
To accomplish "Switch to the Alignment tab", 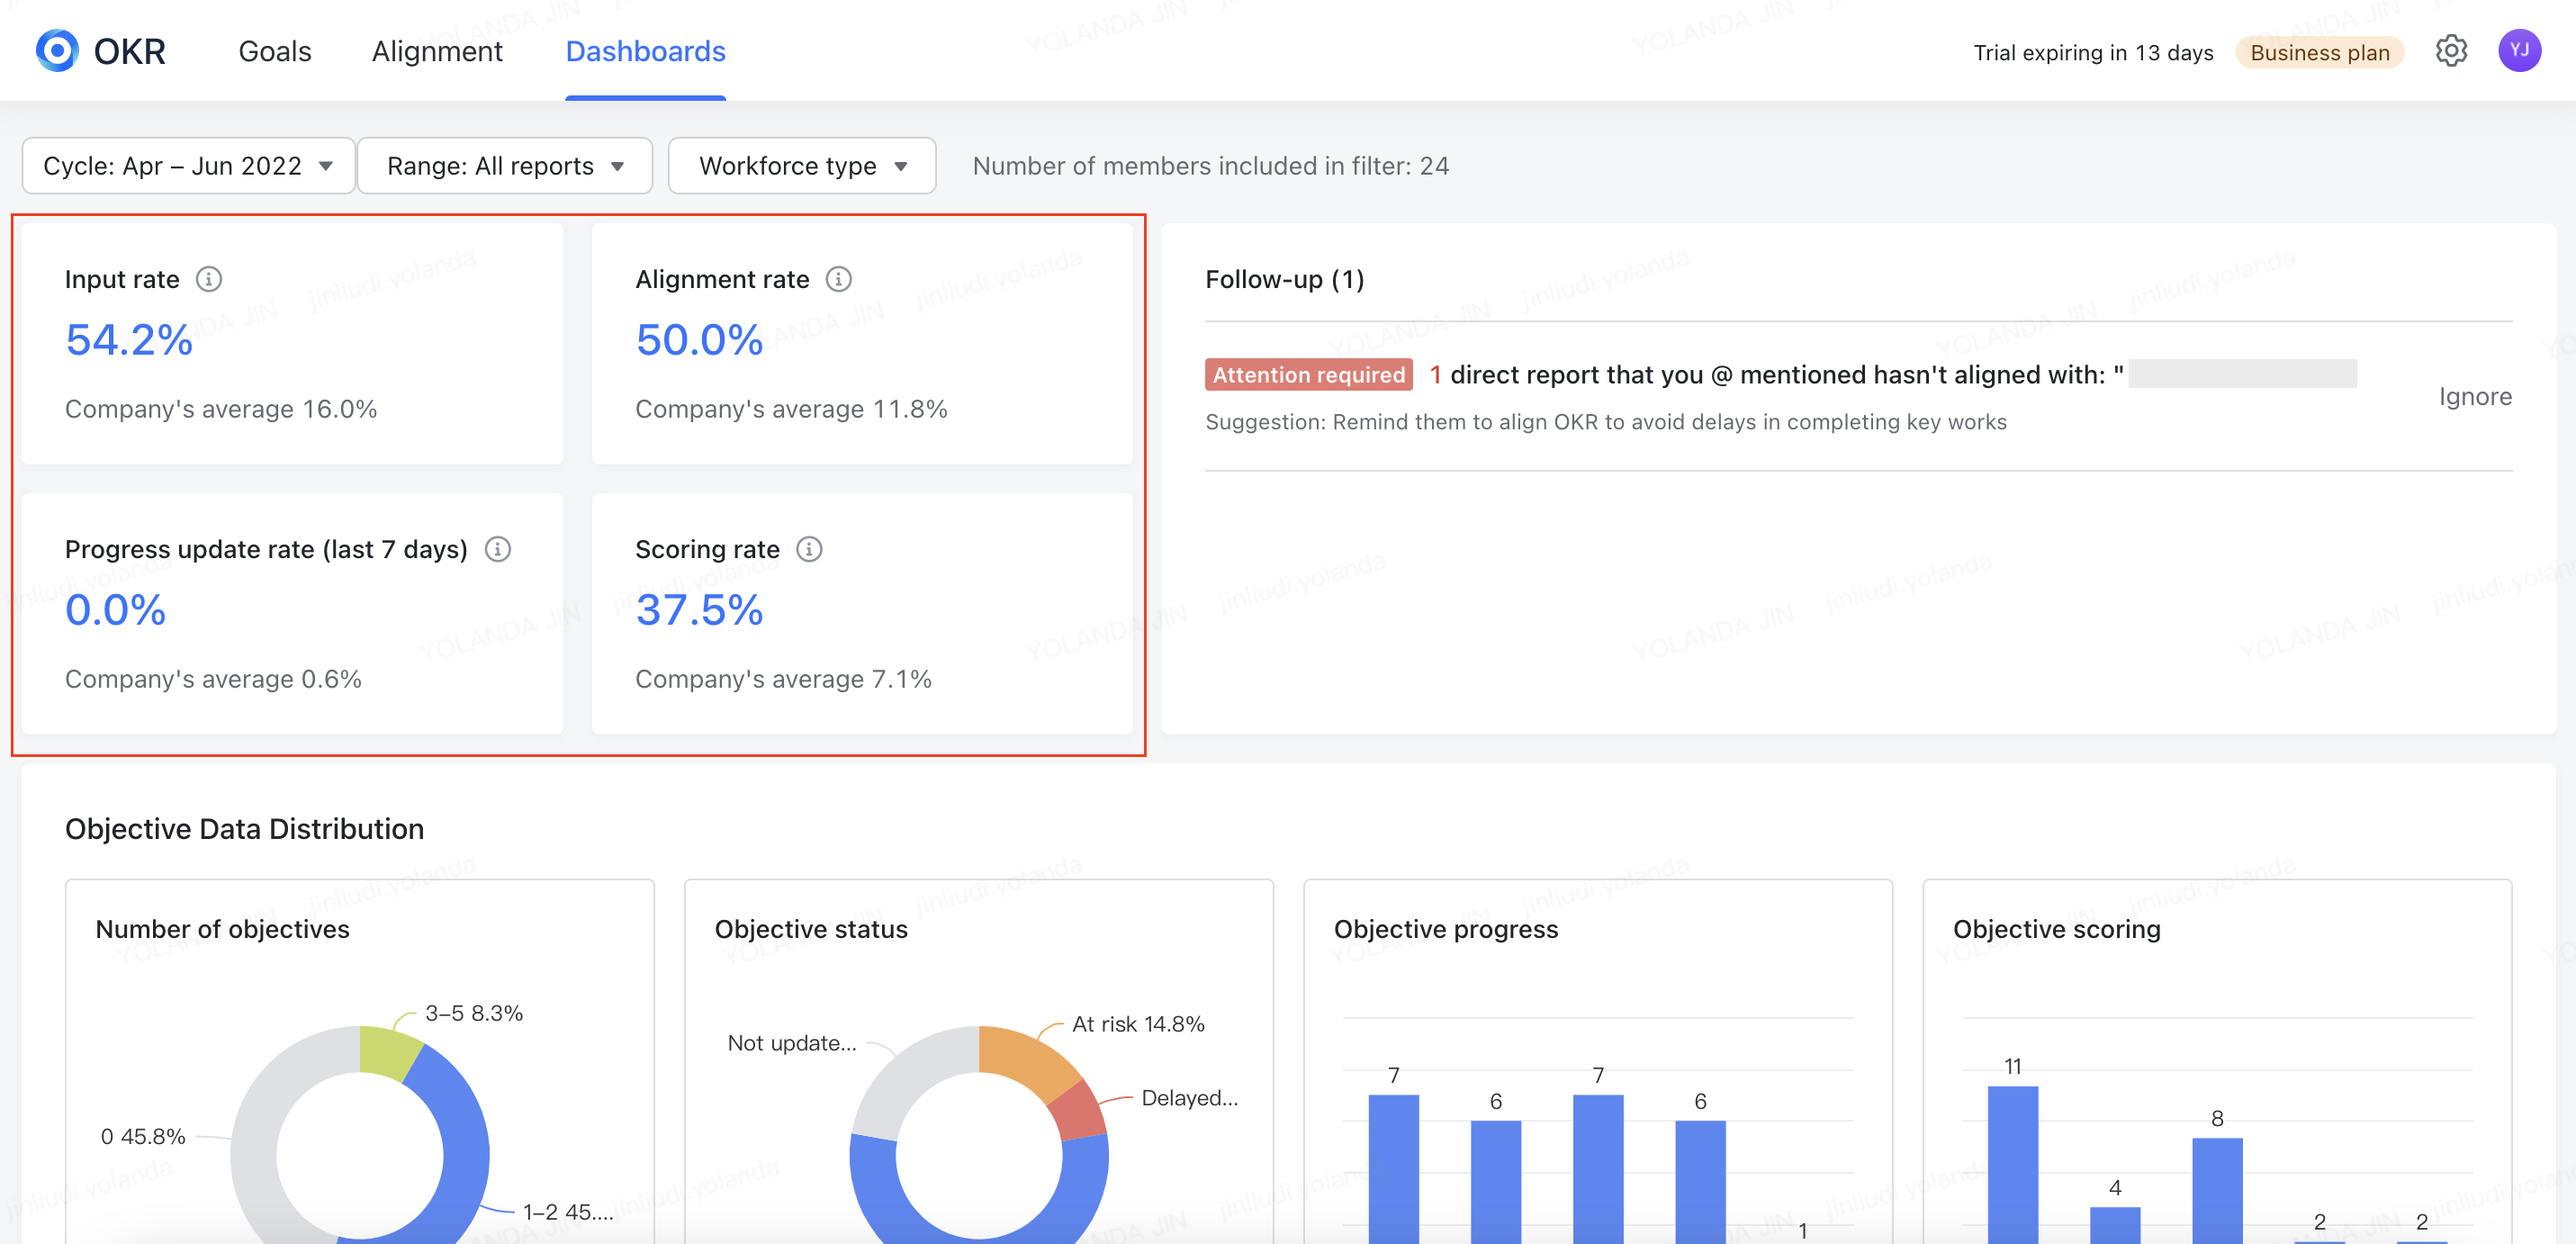I will click(437, 51).
